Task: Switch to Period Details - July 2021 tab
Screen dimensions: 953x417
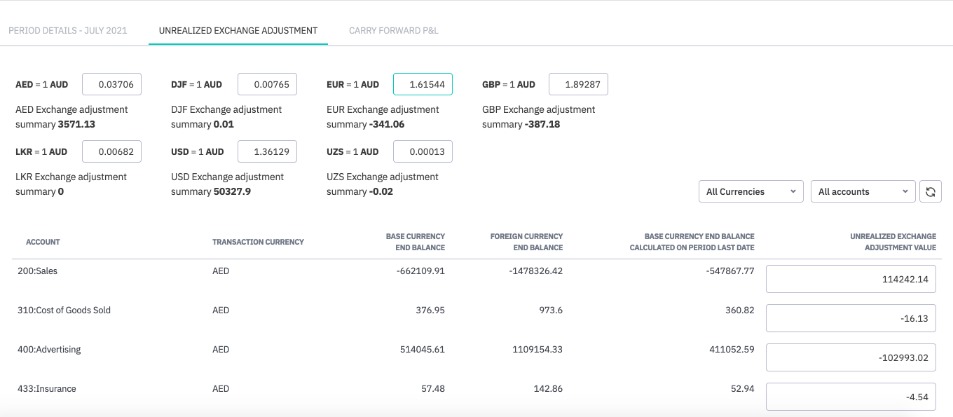Action: pos(68,31)
